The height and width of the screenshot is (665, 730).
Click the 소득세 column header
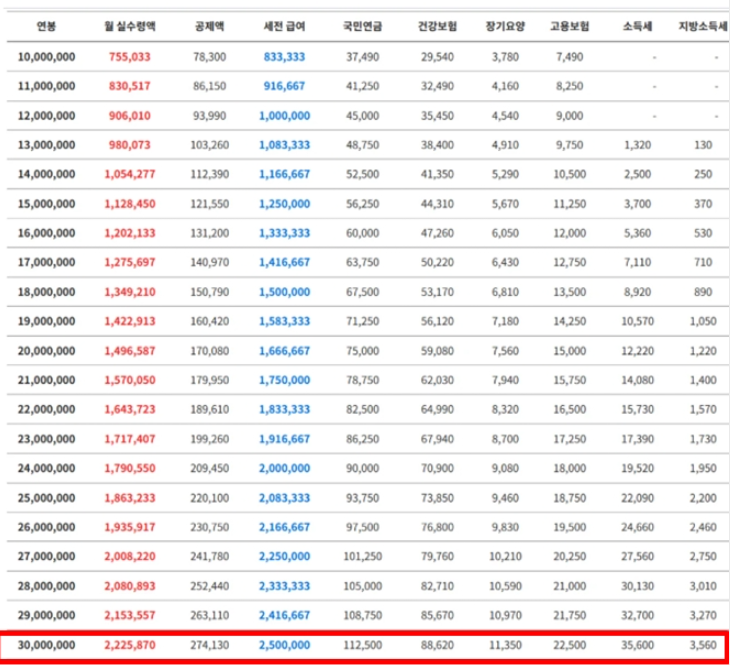pos(637,27)
